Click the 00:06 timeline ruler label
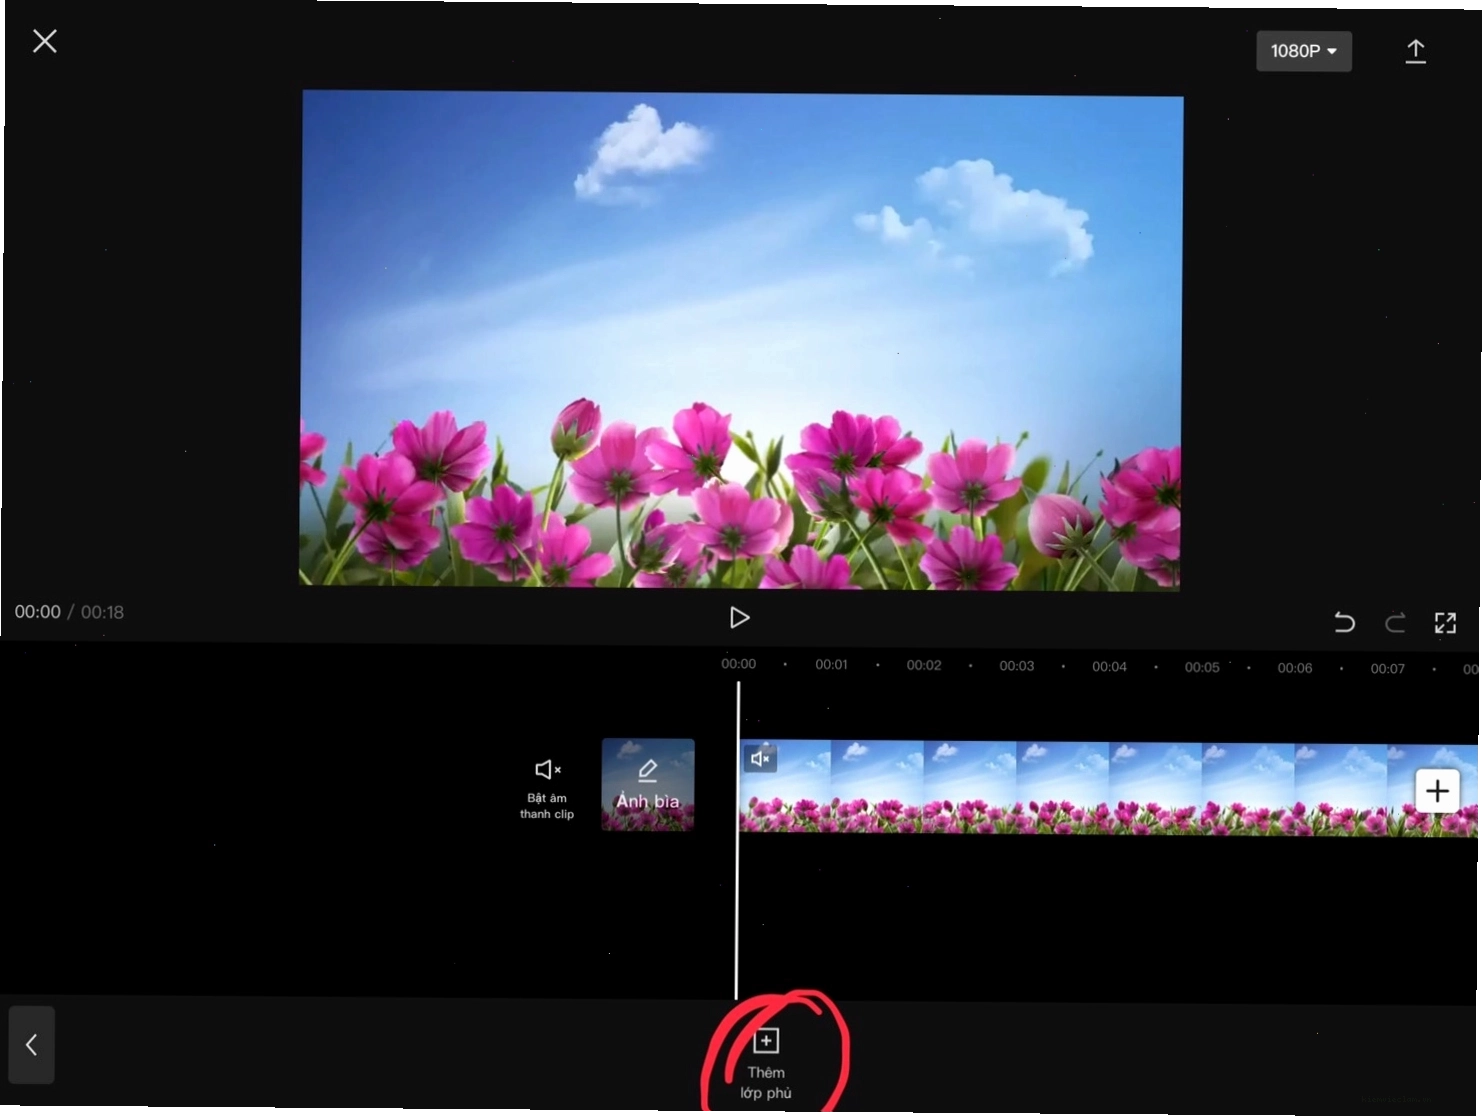The image size is (1482, 1116). (1295, 668)
